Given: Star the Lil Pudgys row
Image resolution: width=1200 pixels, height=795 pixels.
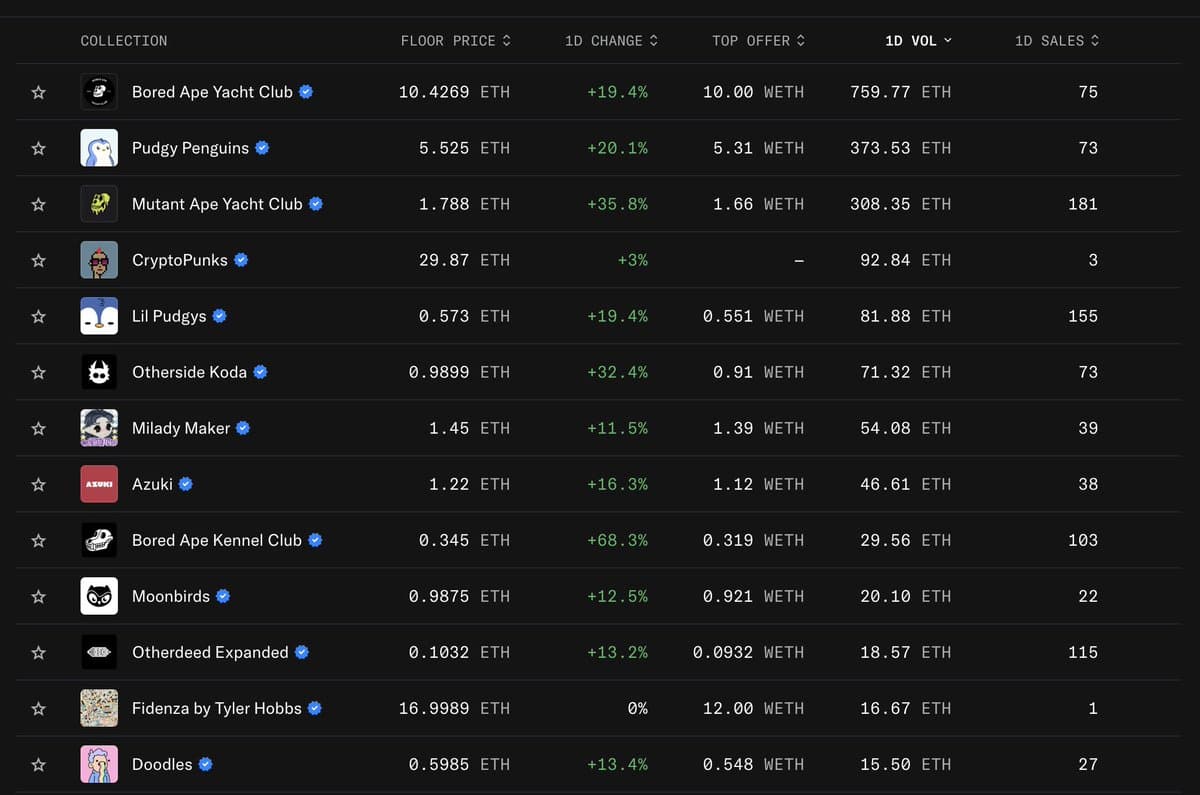Looking at the screenshot, I should [38, 316].
